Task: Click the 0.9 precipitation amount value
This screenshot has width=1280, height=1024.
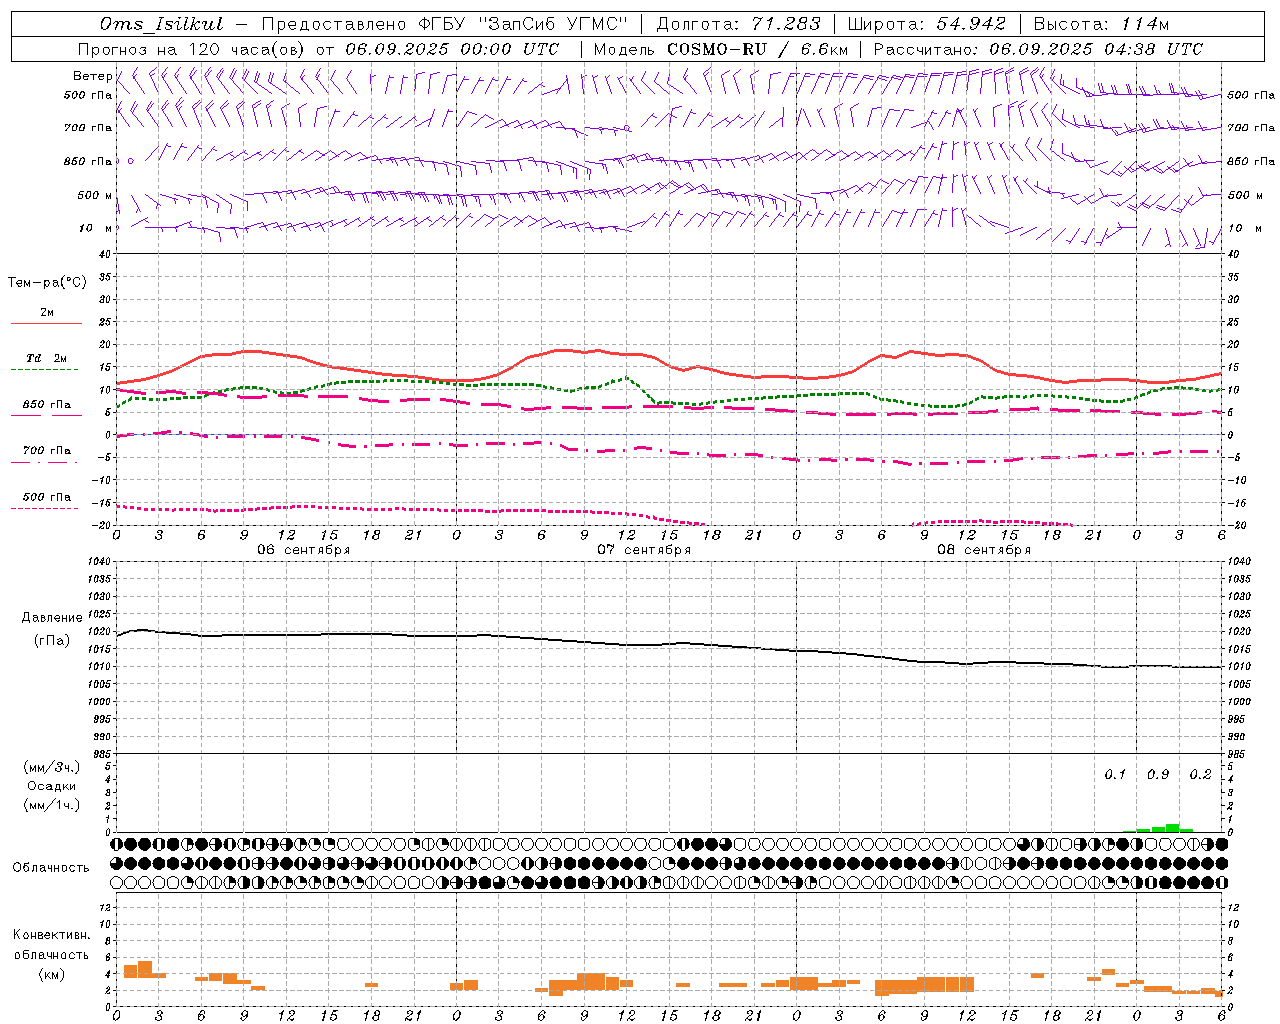Action: (1158, 775)
